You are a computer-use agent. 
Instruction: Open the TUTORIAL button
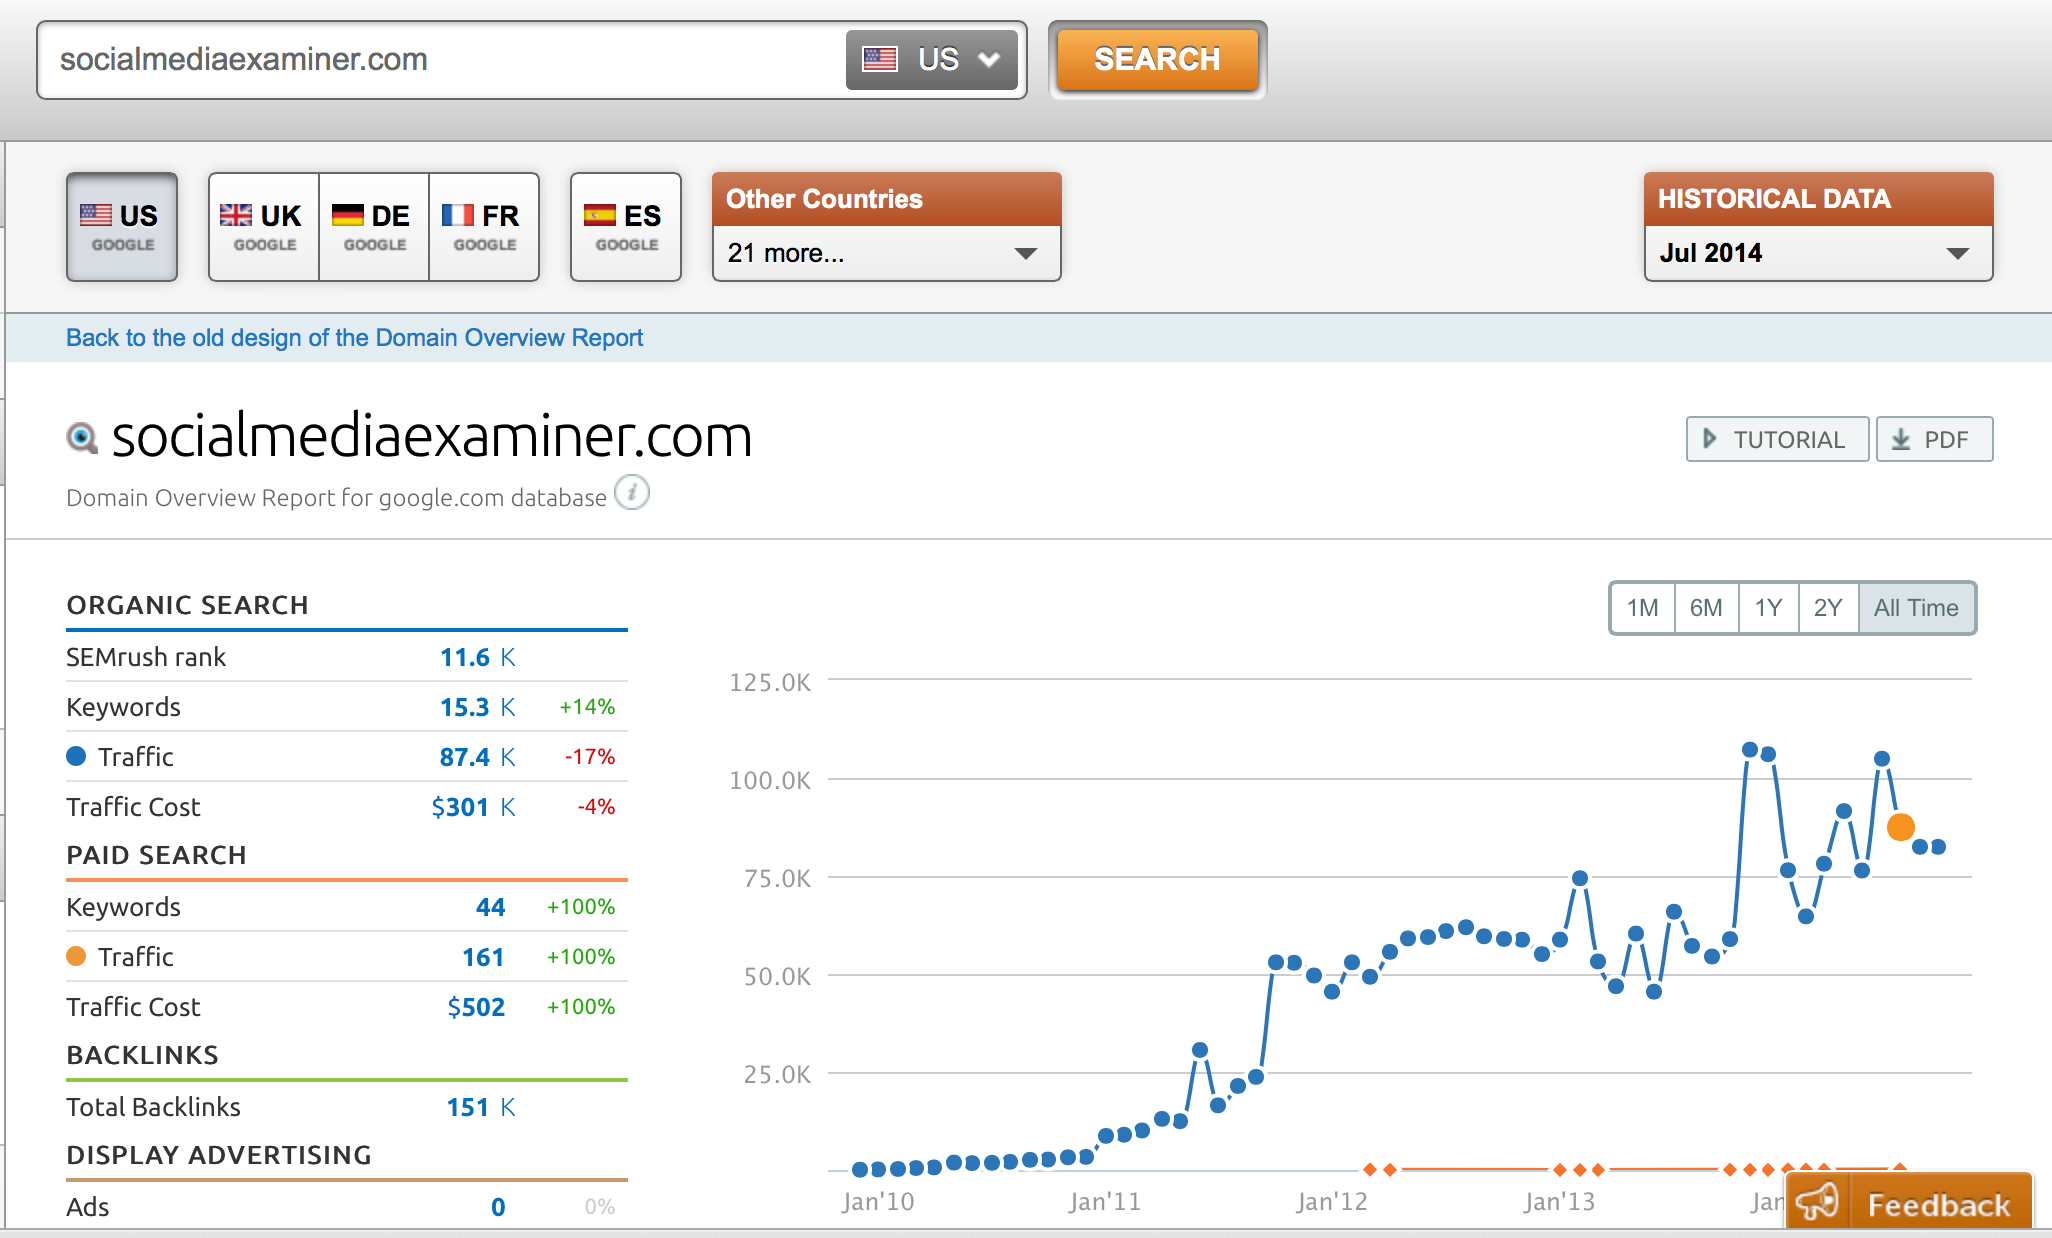coord(1777,439)
